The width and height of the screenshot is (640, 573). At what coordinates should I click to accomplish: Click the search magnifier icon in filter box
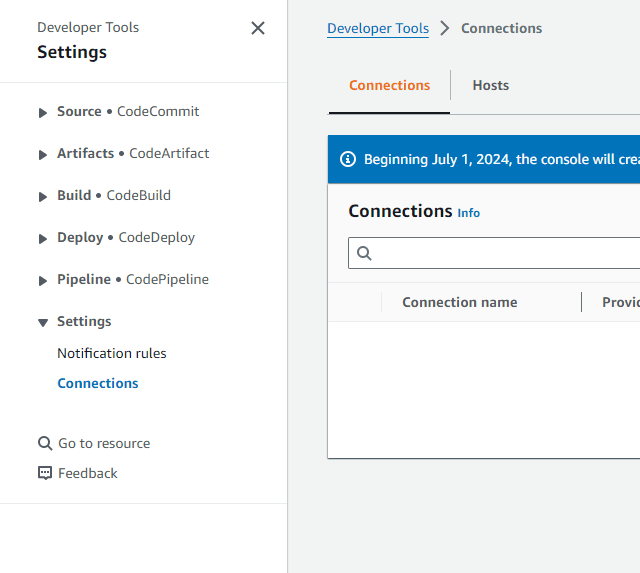(364, 253)
